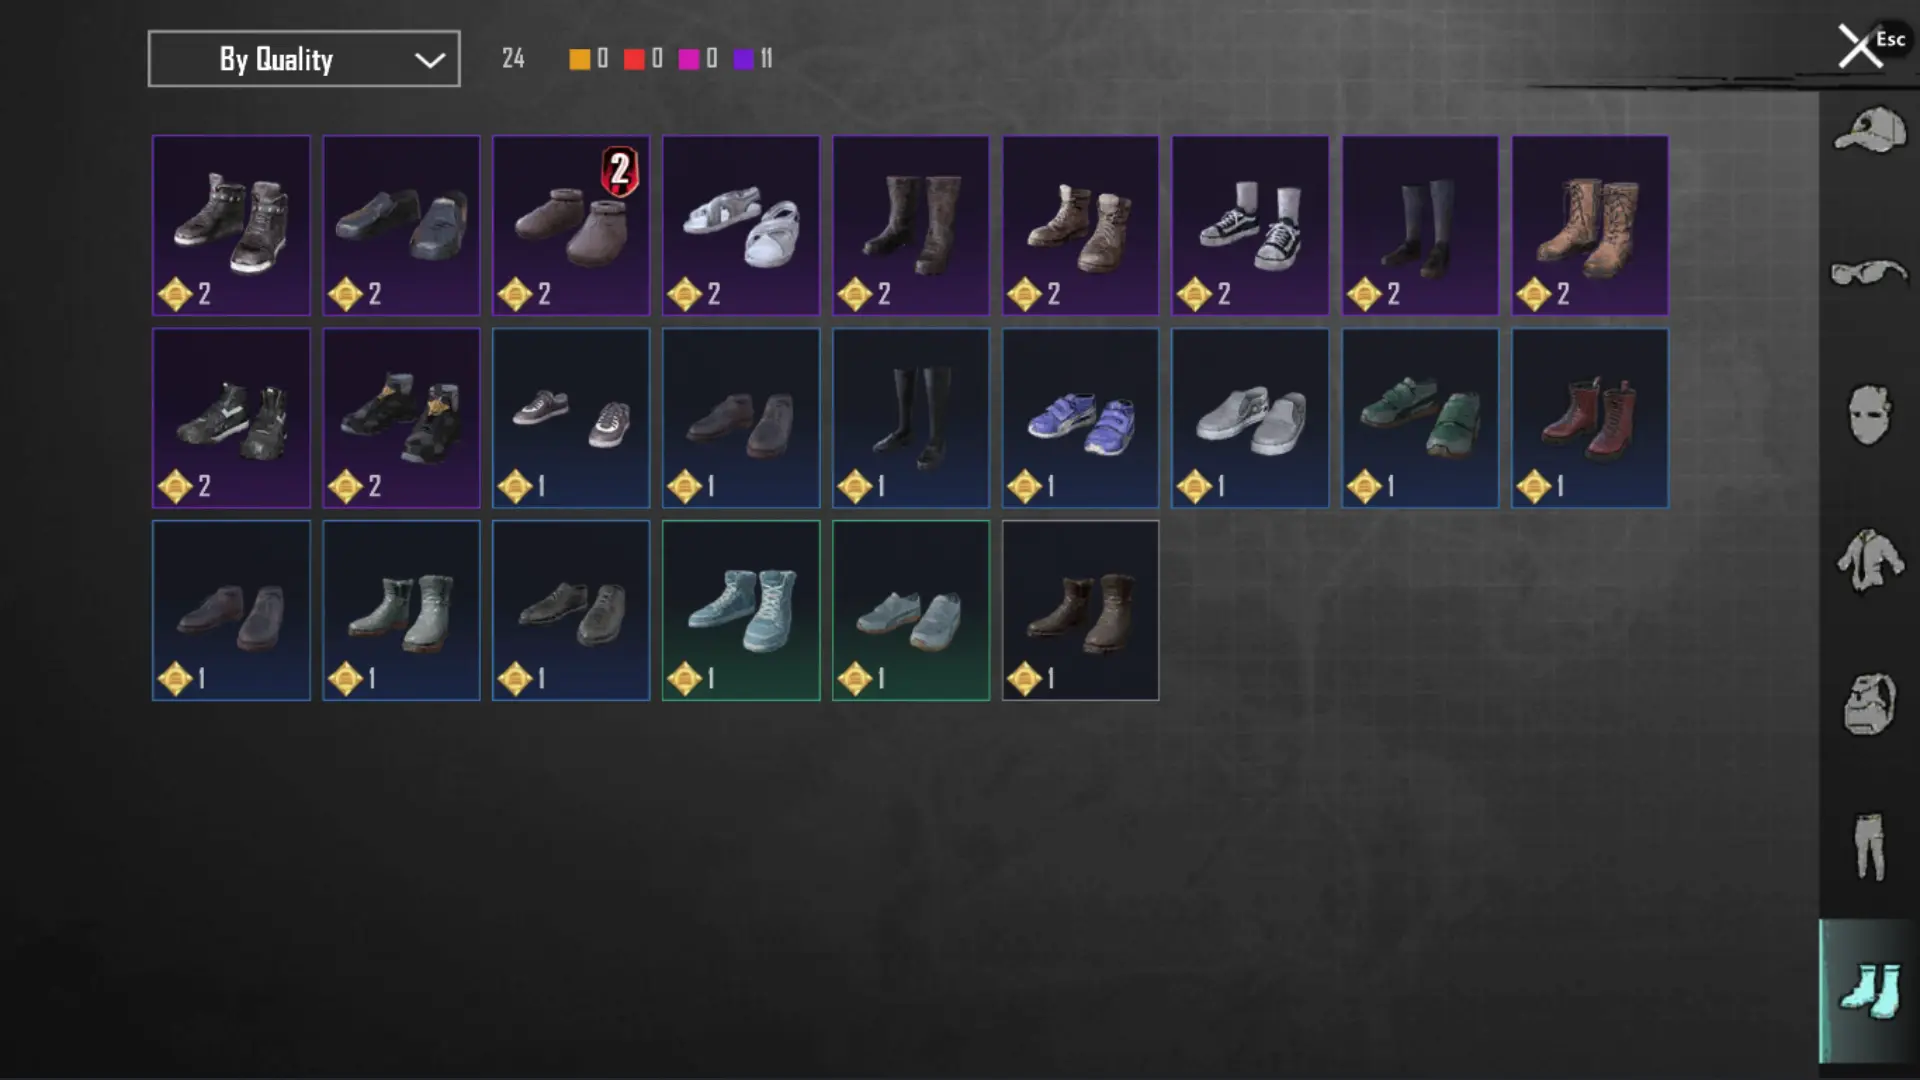Viewport: 1920px width, 1080px height.
Task: Open the glasses category icon
Action: [x=1869, y=272]
